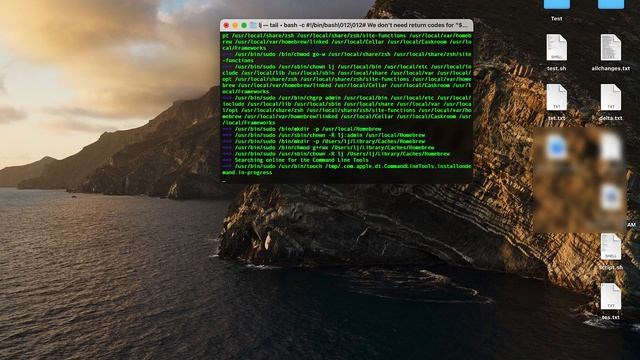Image resolution: width=640 pixels, height=360 pixels.
Task: Select the TXT file icon beside delta.txt
Action: tap(556, 98)
